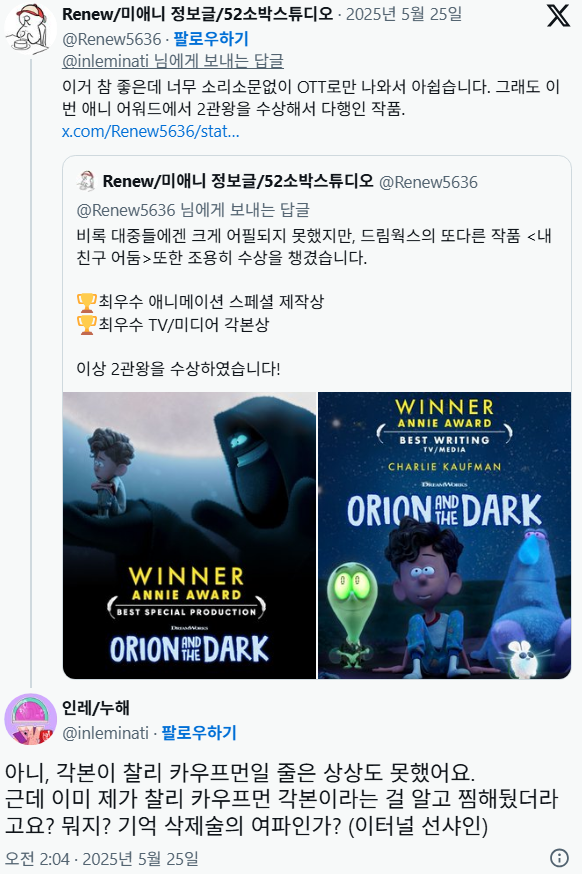This screenshot has height=874, width=582.
Task: View Best Writing Charlie Kaufman poster image
Action: 444,536
